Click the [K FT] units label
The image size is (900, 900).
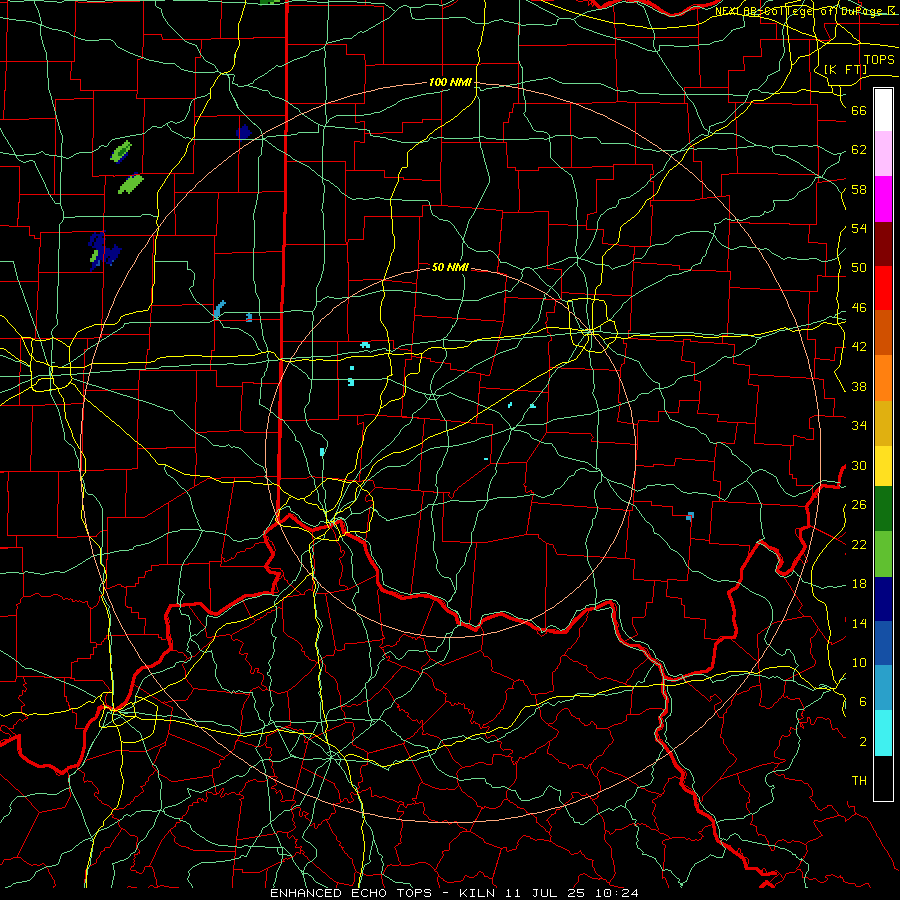click(845, 69)
